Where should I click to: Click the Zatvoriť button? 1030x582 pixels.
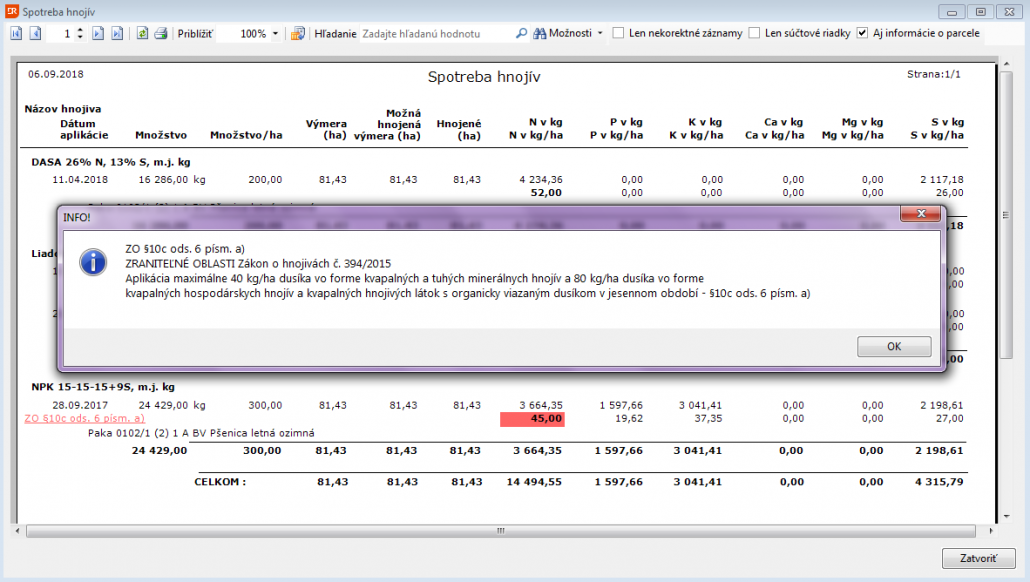pyautogui.click(x=978, y=558)
